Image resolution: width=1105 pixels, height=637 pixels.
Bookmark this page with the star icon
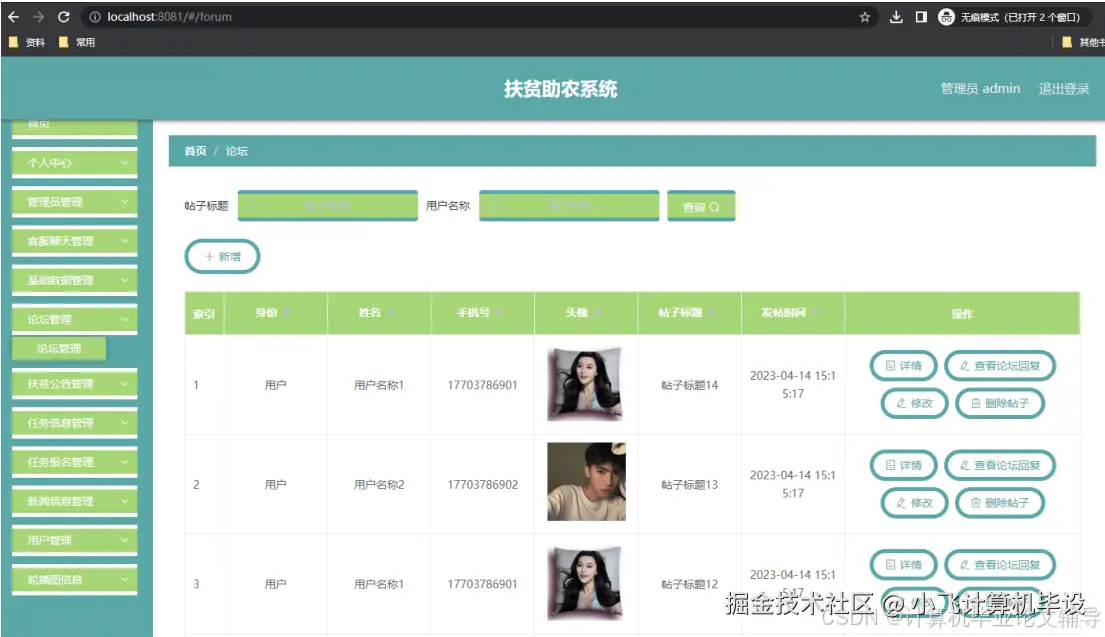pos(865,17)
